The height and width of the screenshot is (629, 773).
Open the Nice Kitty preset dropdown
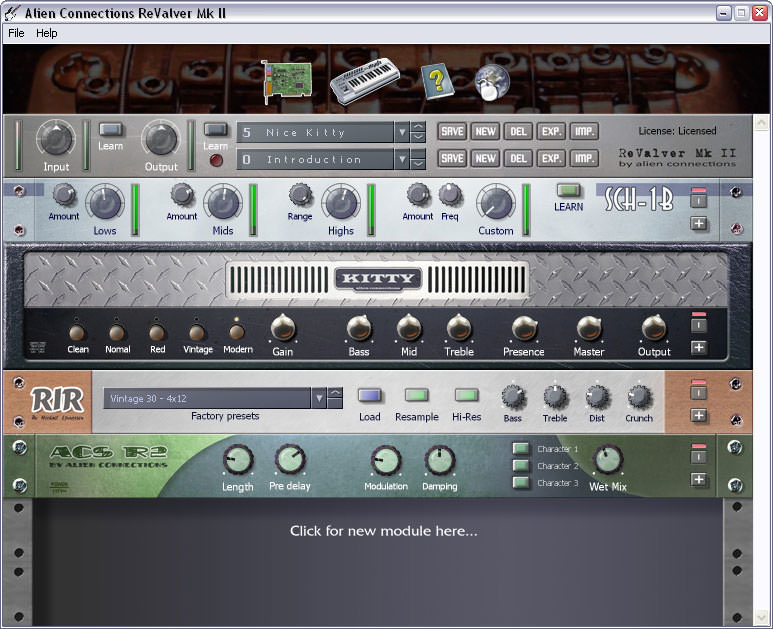(402, 132)
